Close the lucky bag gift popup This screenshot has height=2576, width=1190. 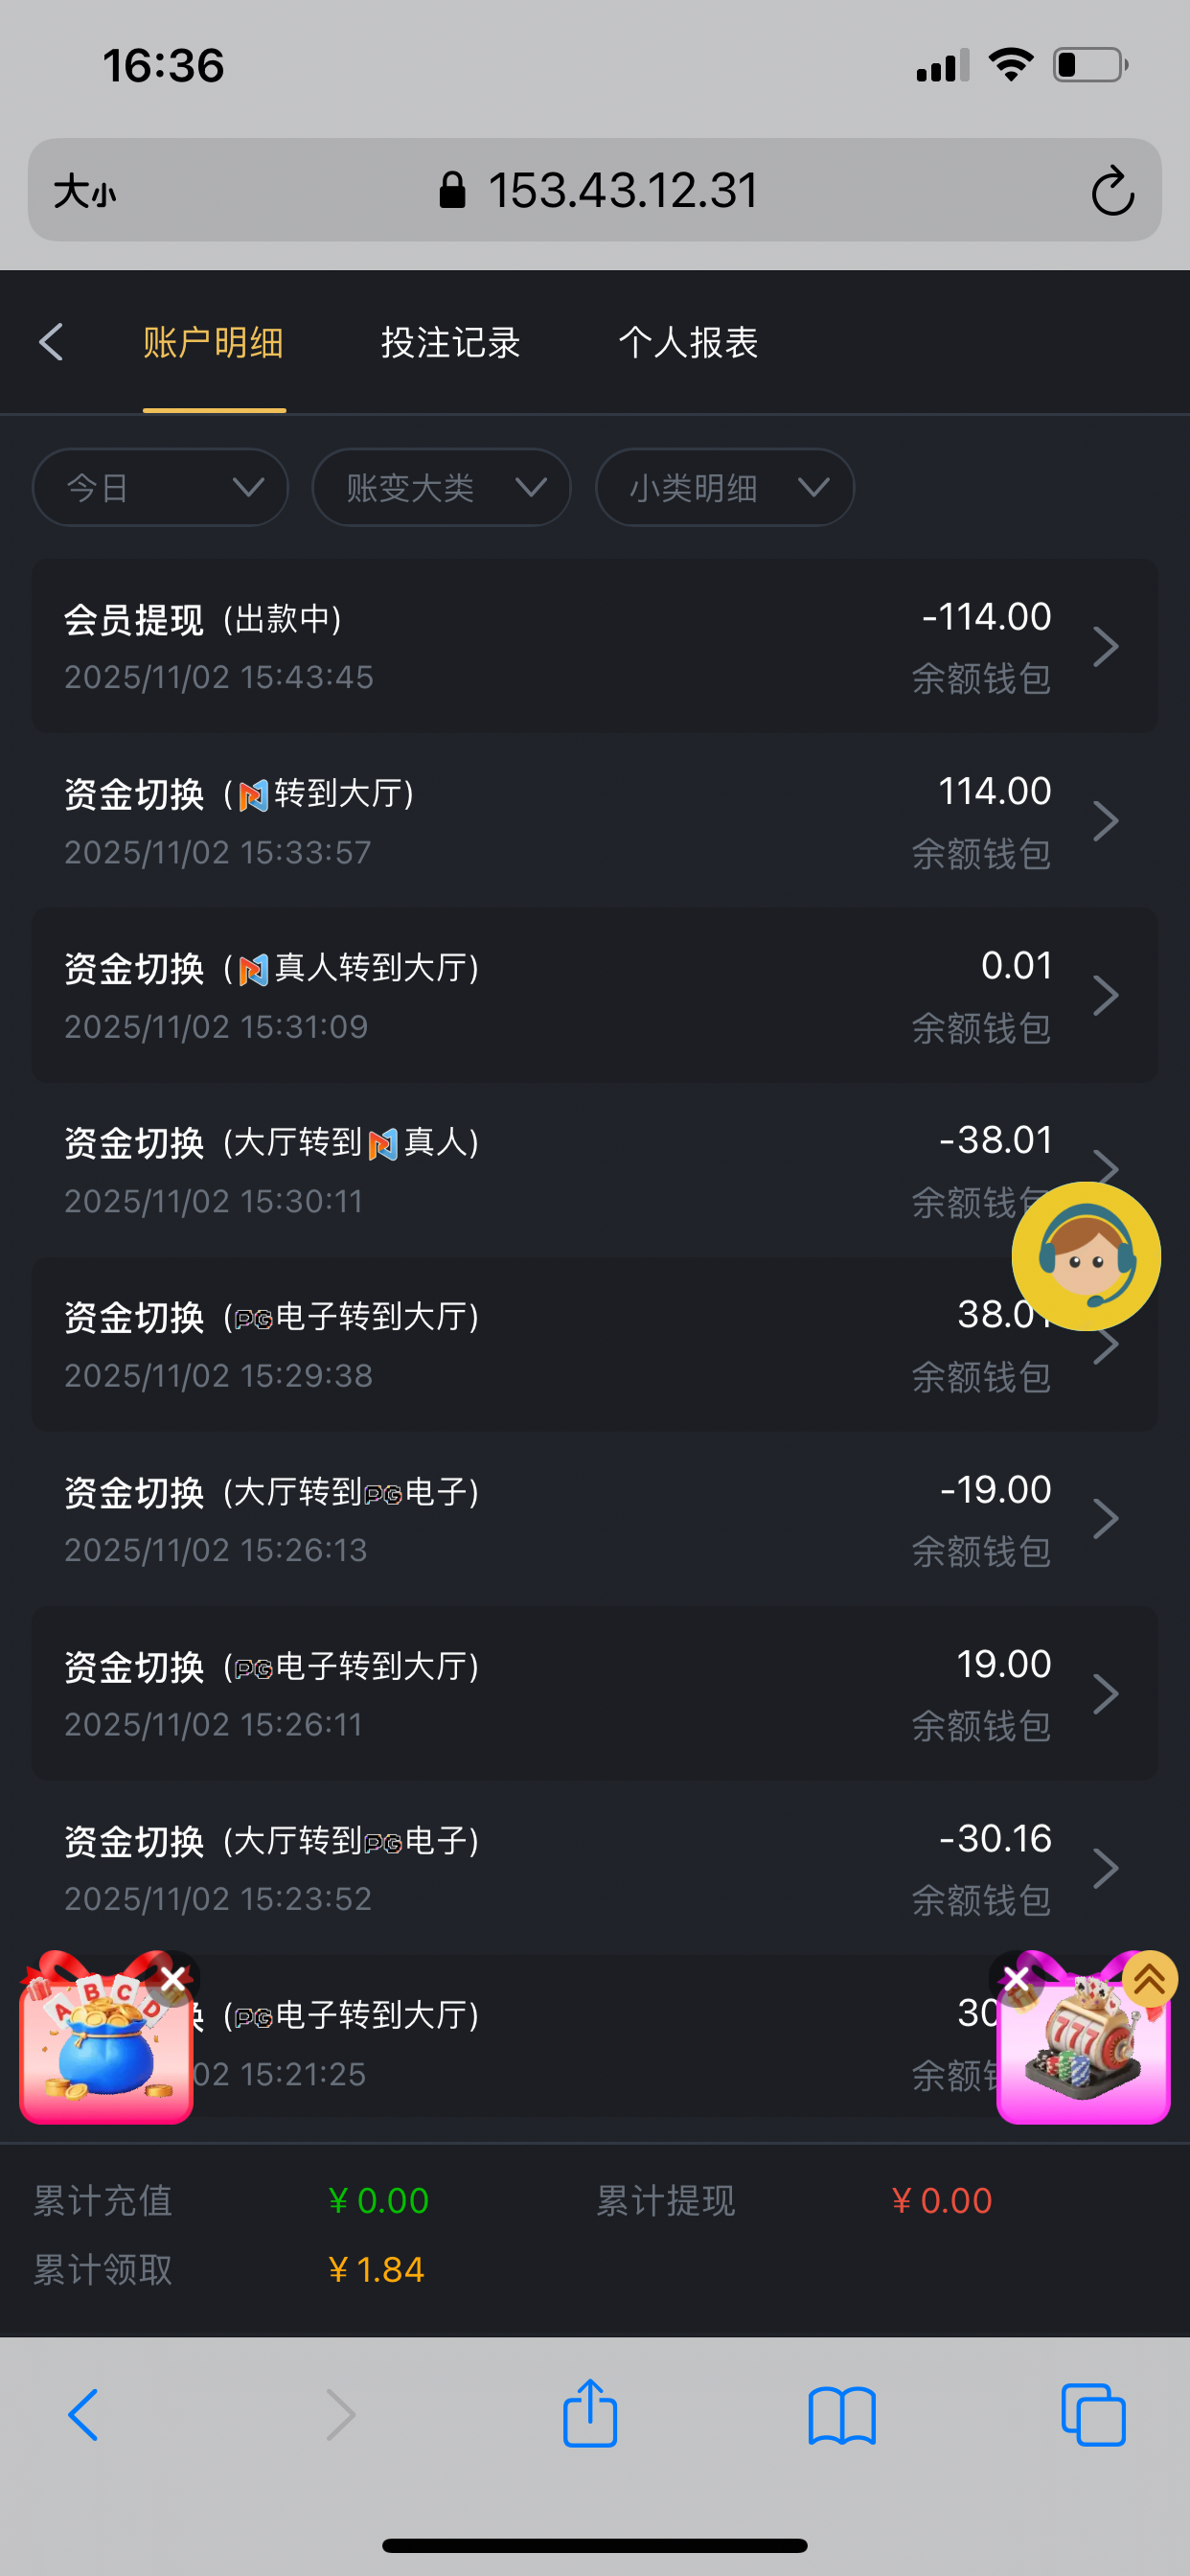(174, 1978)
